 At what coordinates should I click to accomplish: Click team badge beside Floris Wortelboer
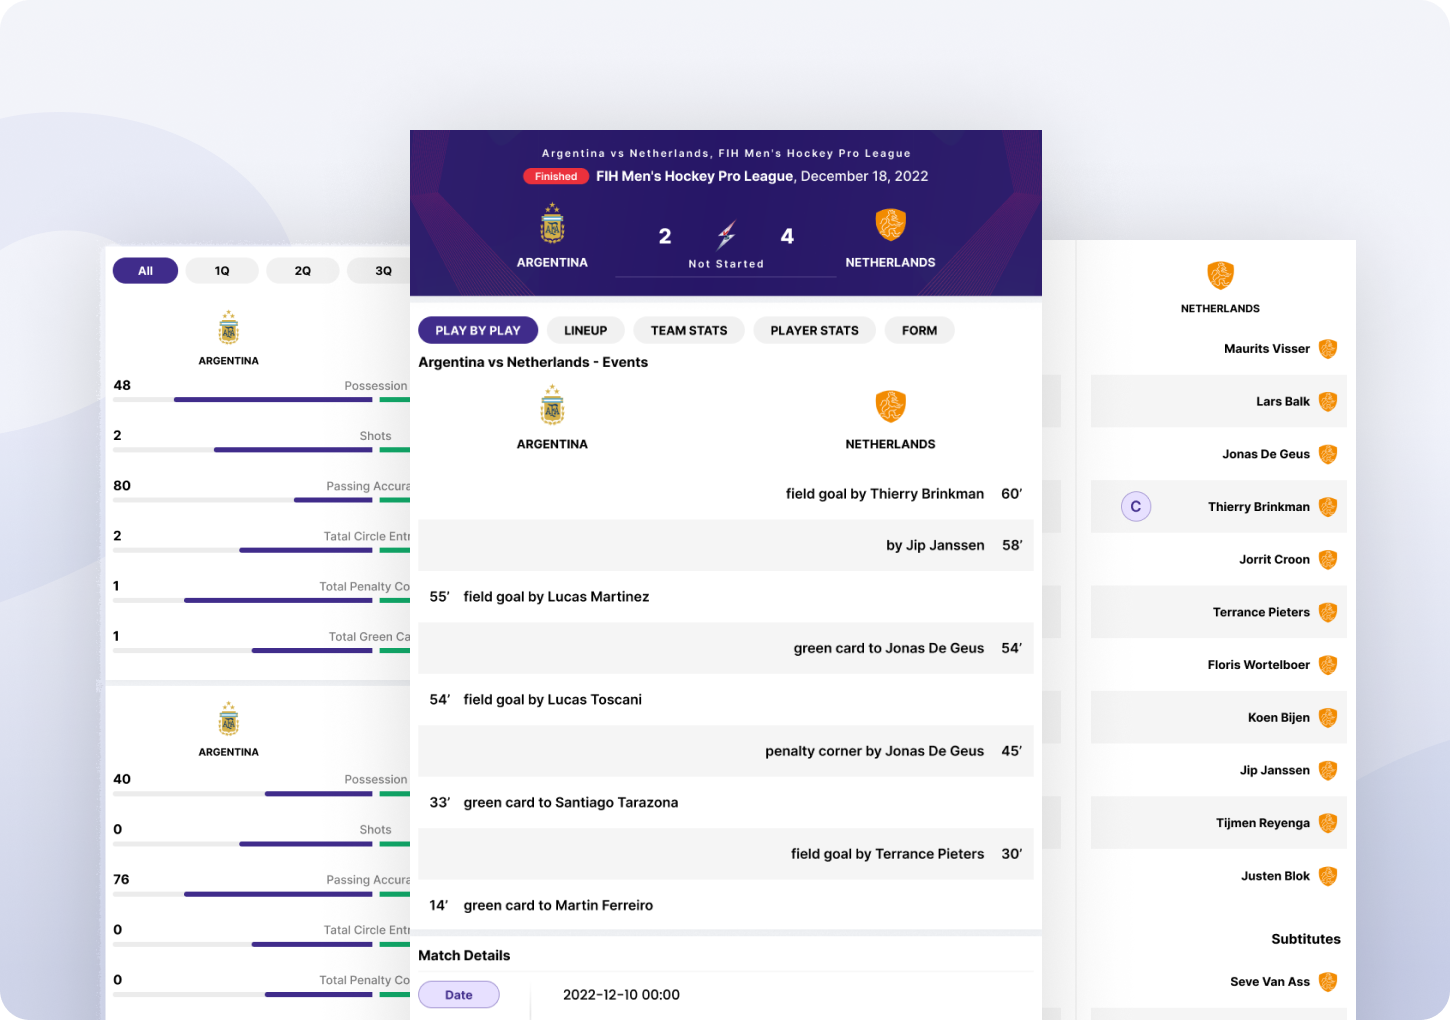point(1328,665)
